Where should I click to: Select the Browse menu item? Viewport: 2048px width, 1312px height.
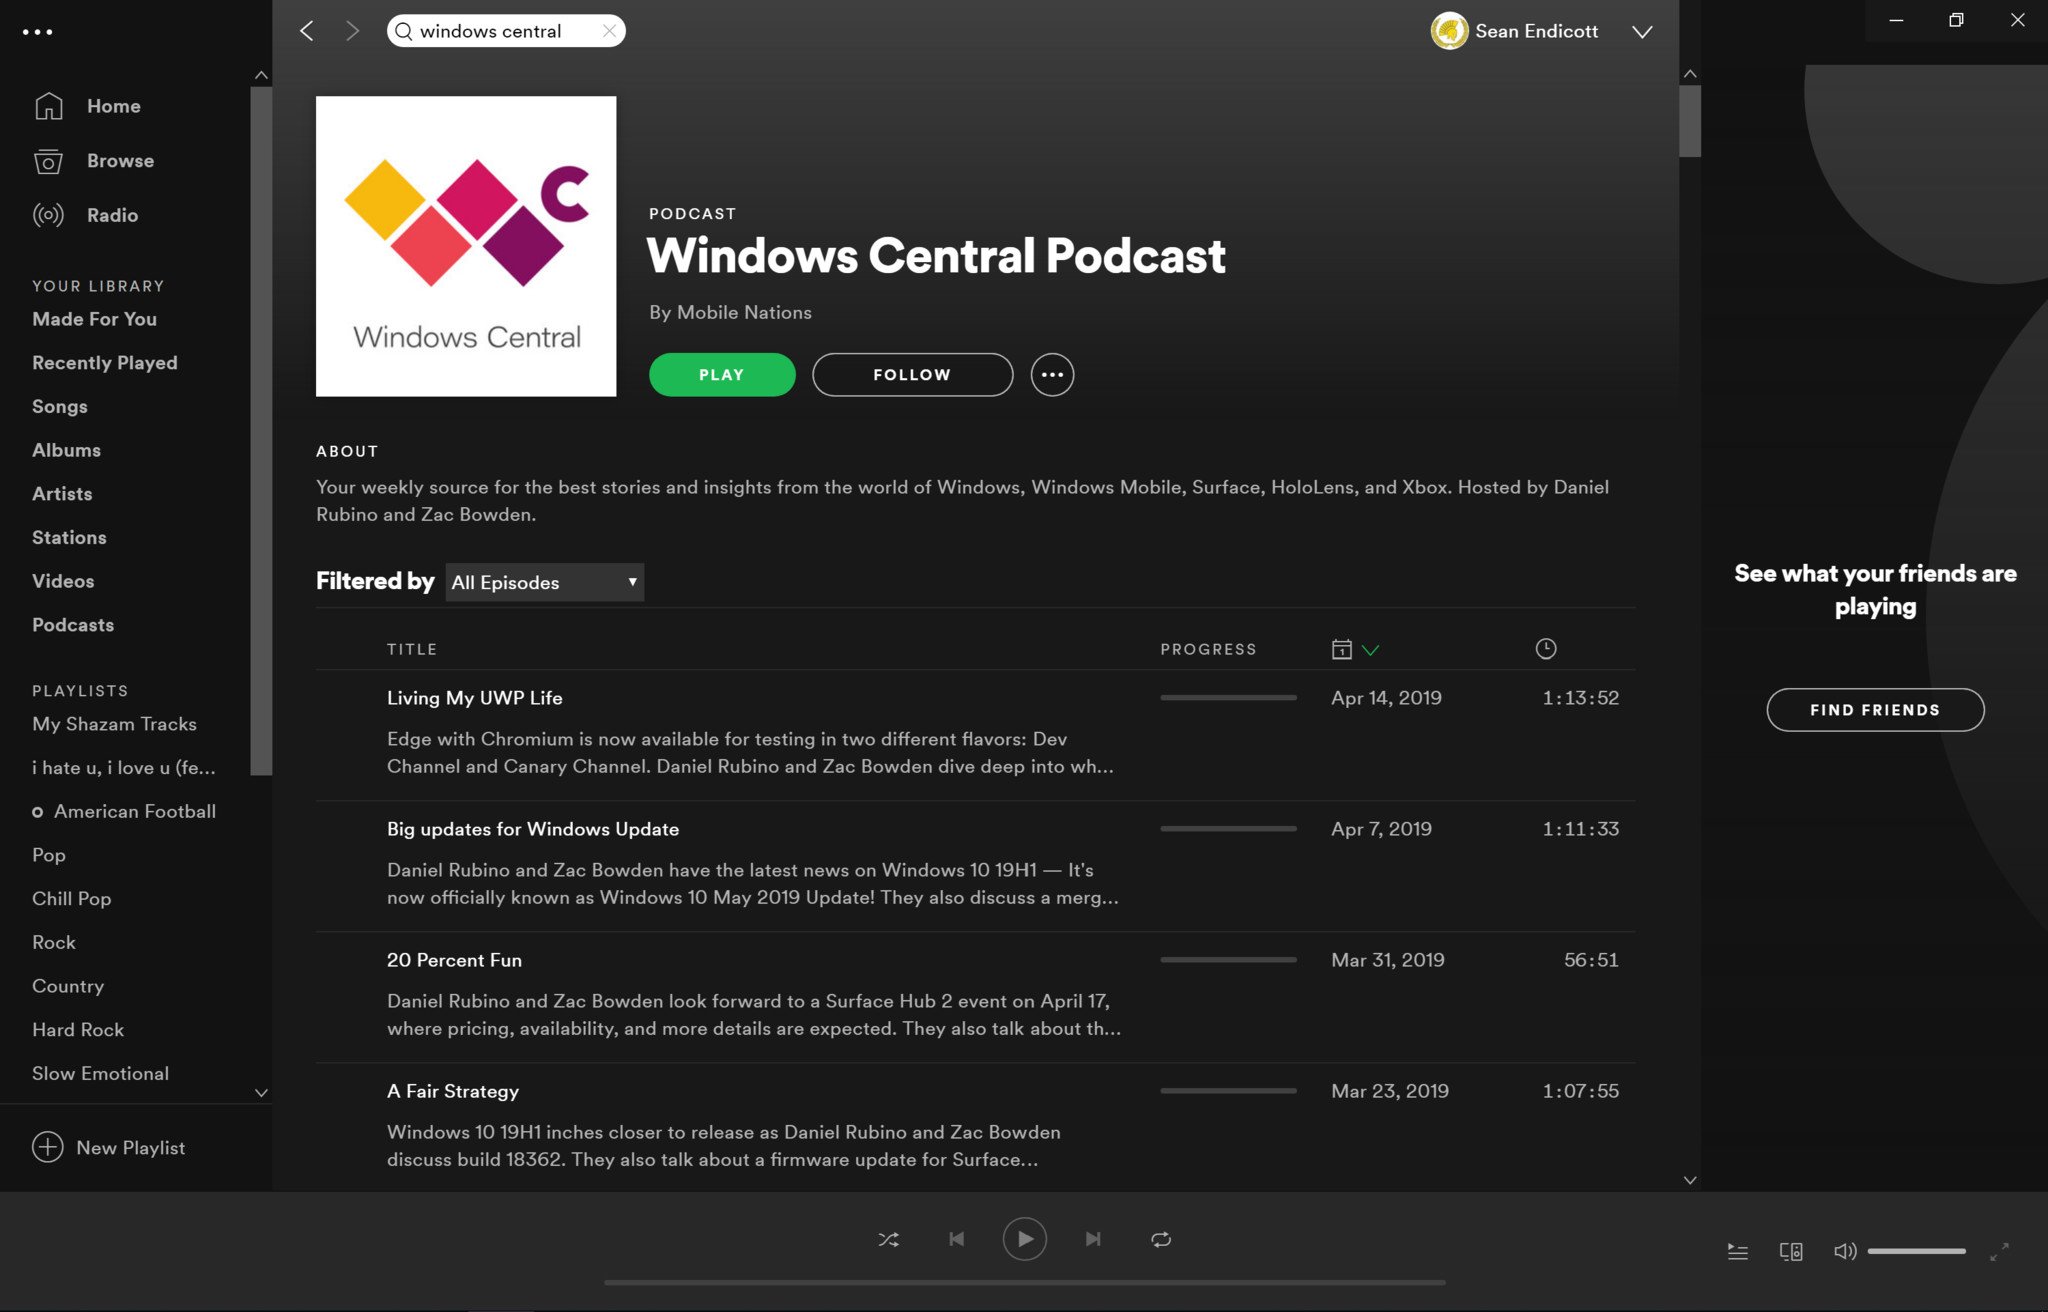[x=119, y=160]
